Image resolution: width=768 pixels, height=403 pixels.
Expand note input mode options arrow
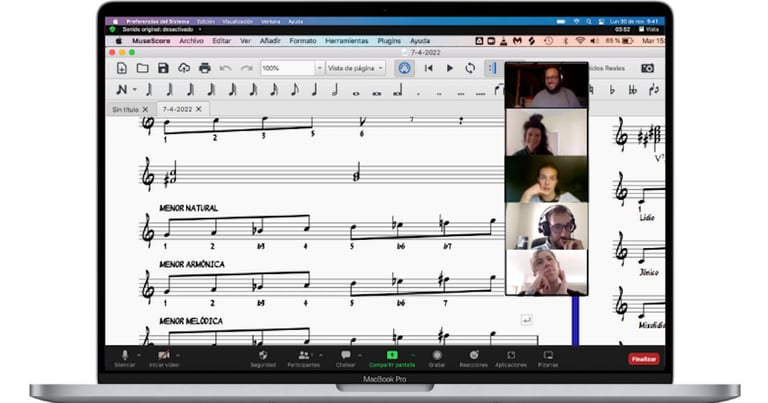pos(135,90)
